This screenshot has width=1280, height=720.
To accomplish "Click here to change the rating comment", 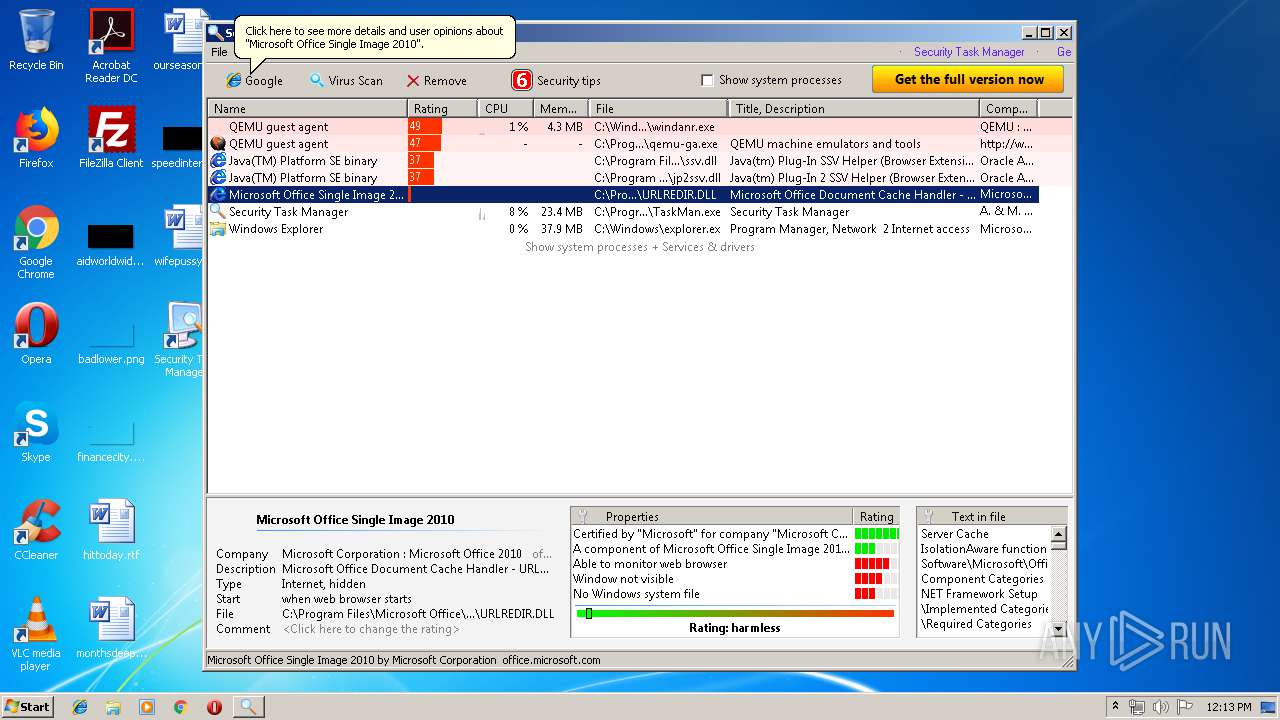I will click(x=371, y=629).
